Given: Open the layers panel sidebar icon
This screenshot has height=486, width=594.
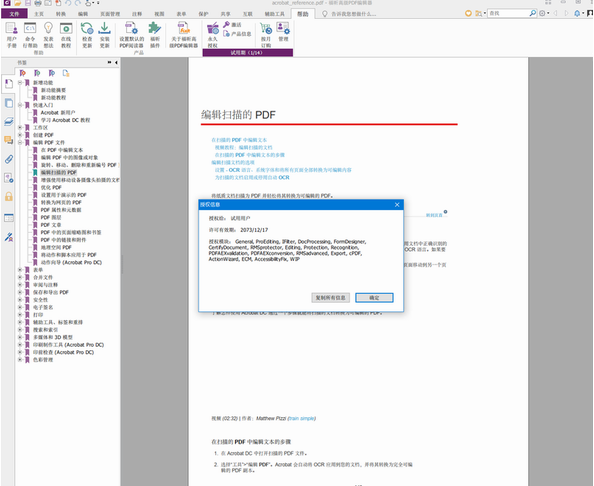Looking at the screenshot, I should click(8, 122).
